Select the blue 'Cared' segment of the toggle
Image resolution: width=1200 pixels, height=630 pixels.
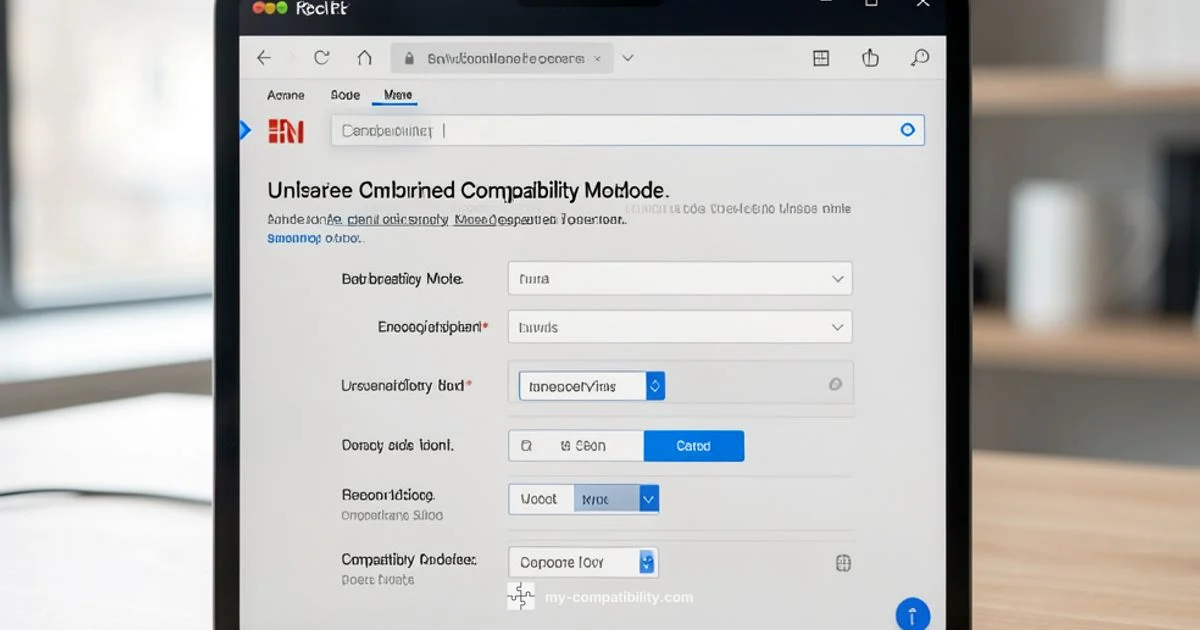point(694,445)
